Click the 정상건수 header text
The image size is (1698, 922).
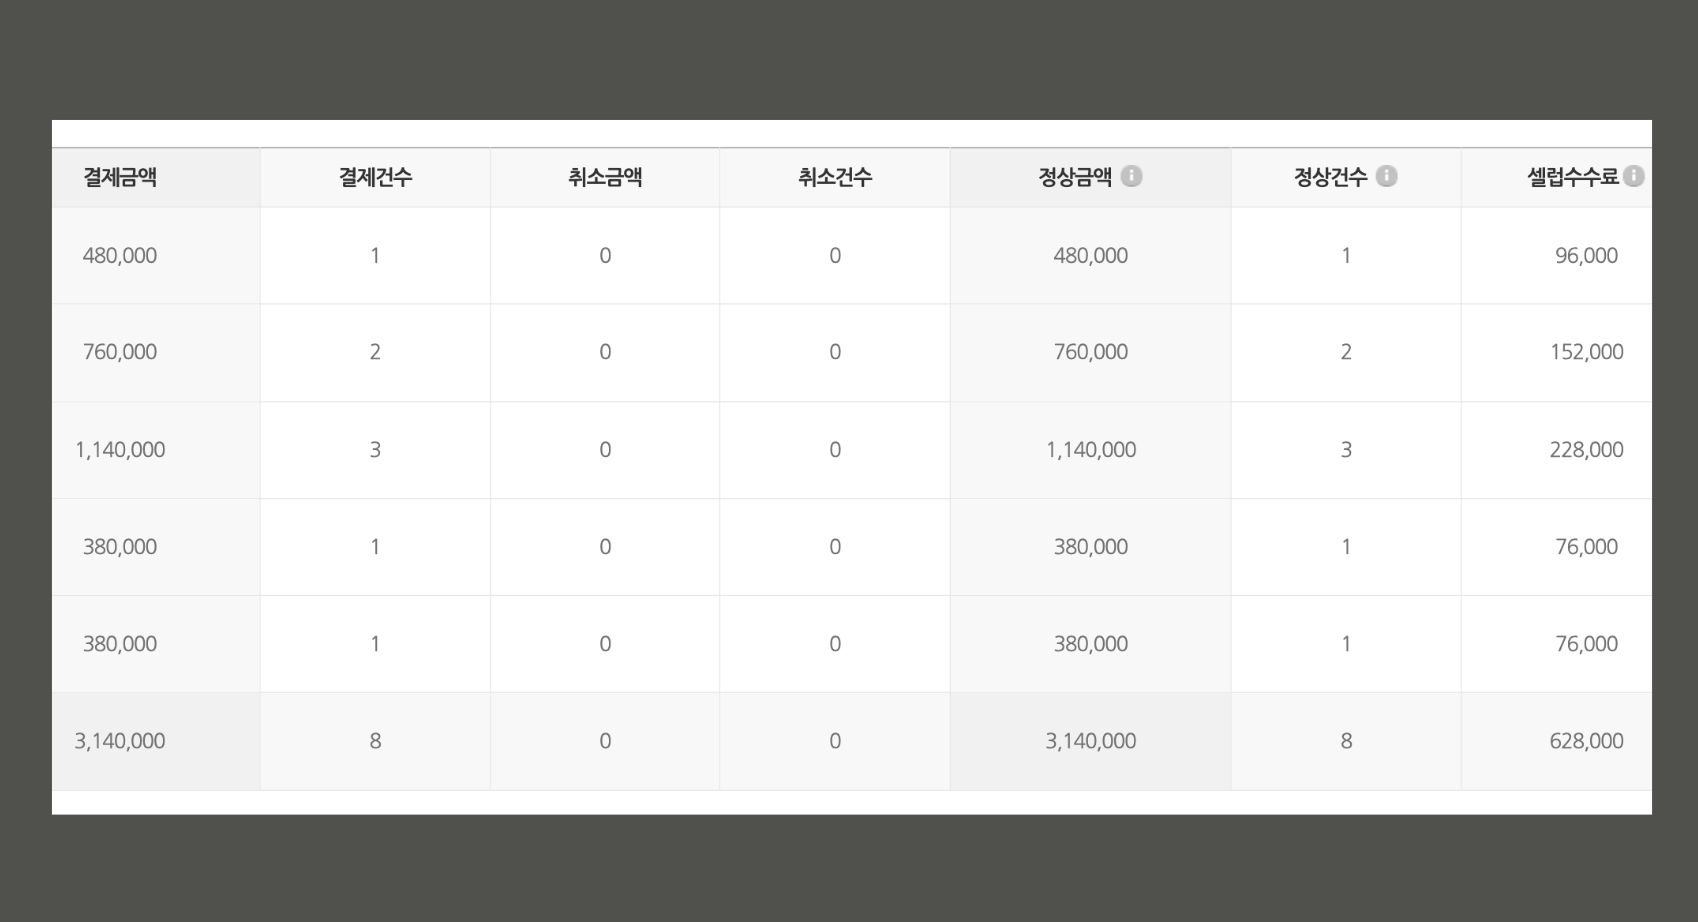(1330, 178)
